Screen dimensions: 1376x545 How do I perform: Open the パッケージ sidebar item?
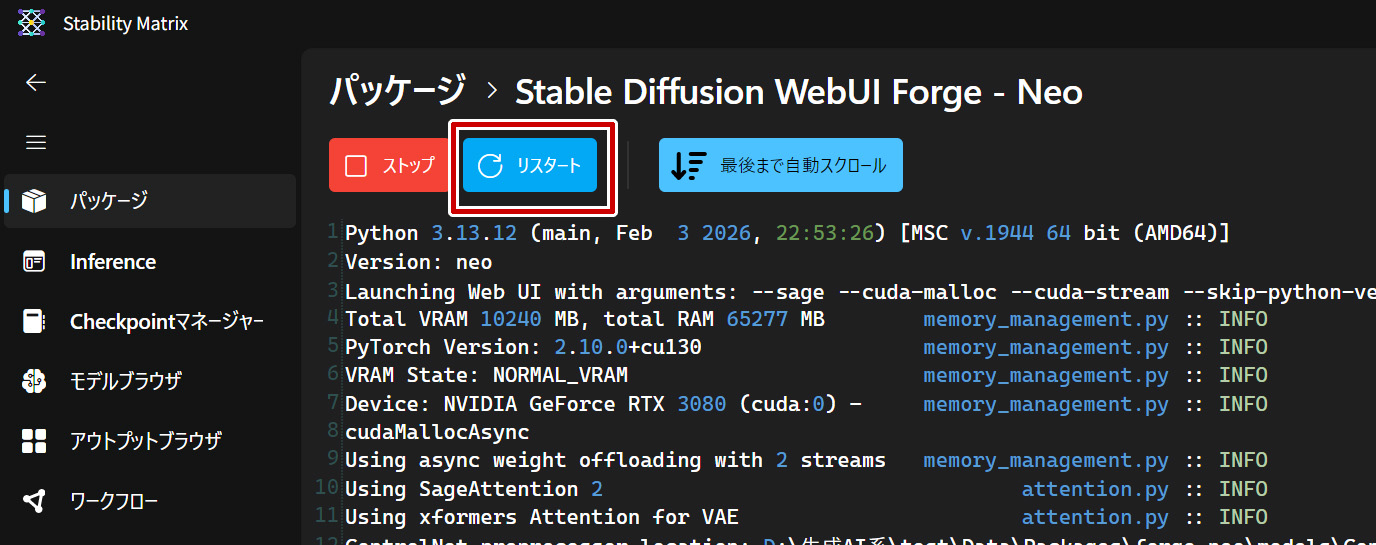(109, 201)
